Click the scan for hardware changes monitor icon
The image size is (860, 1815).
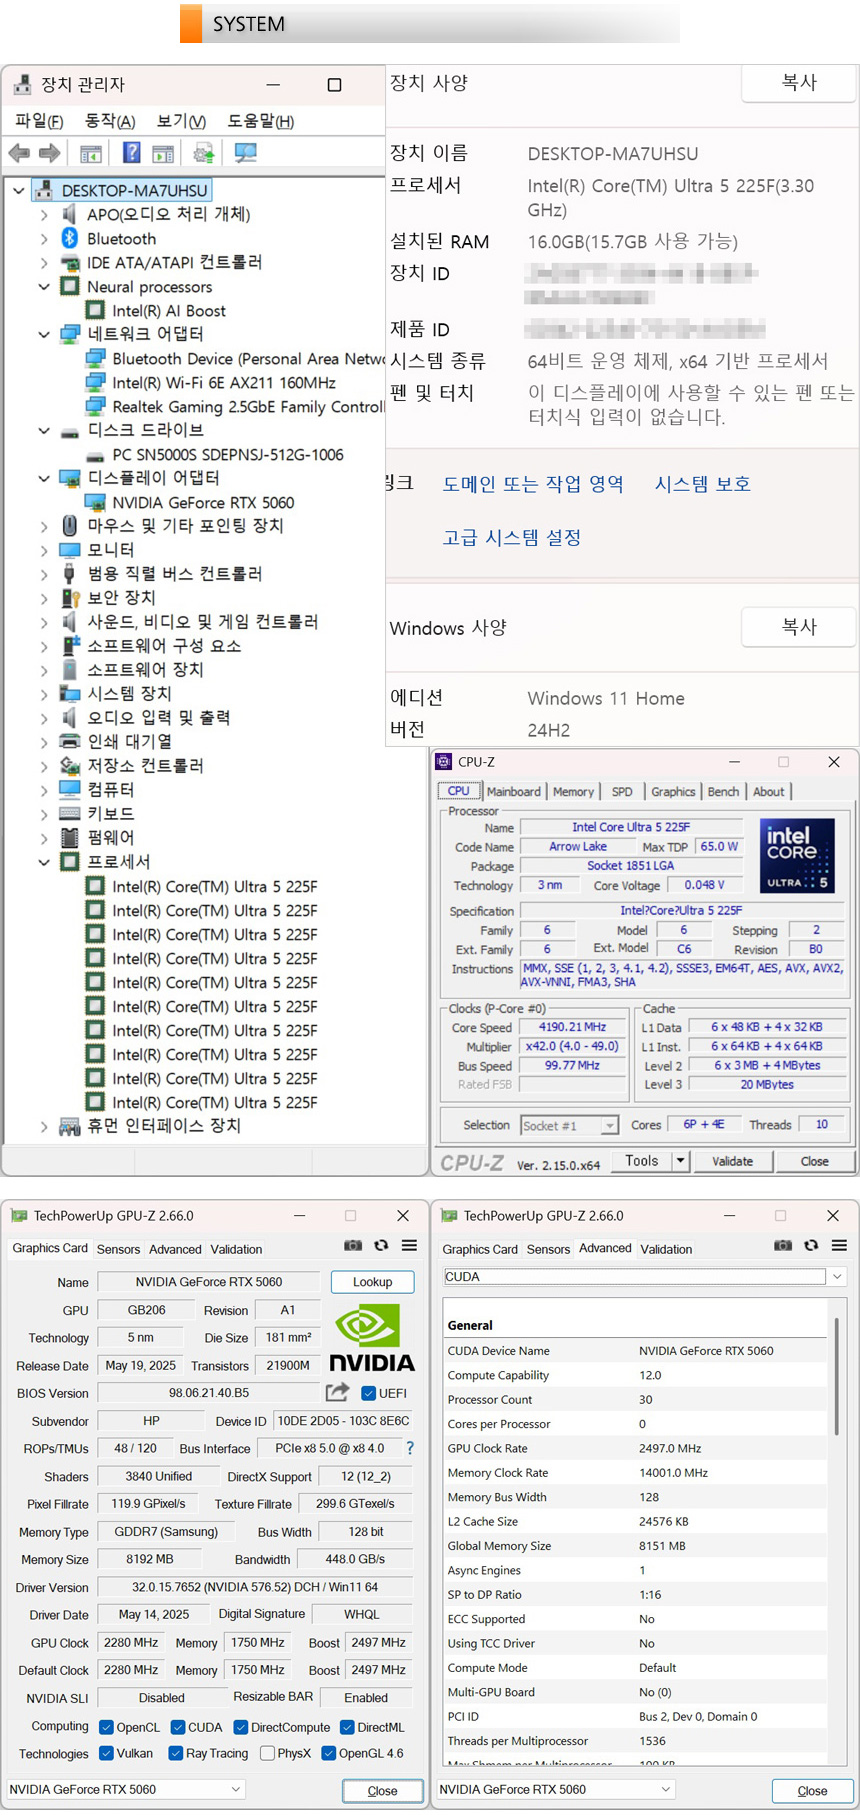245,153
